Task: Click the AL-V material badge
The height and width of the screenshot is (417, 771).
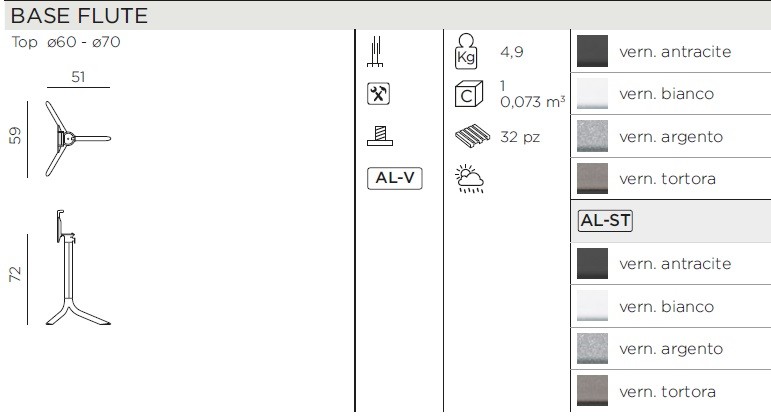Action: click(395, 178)
